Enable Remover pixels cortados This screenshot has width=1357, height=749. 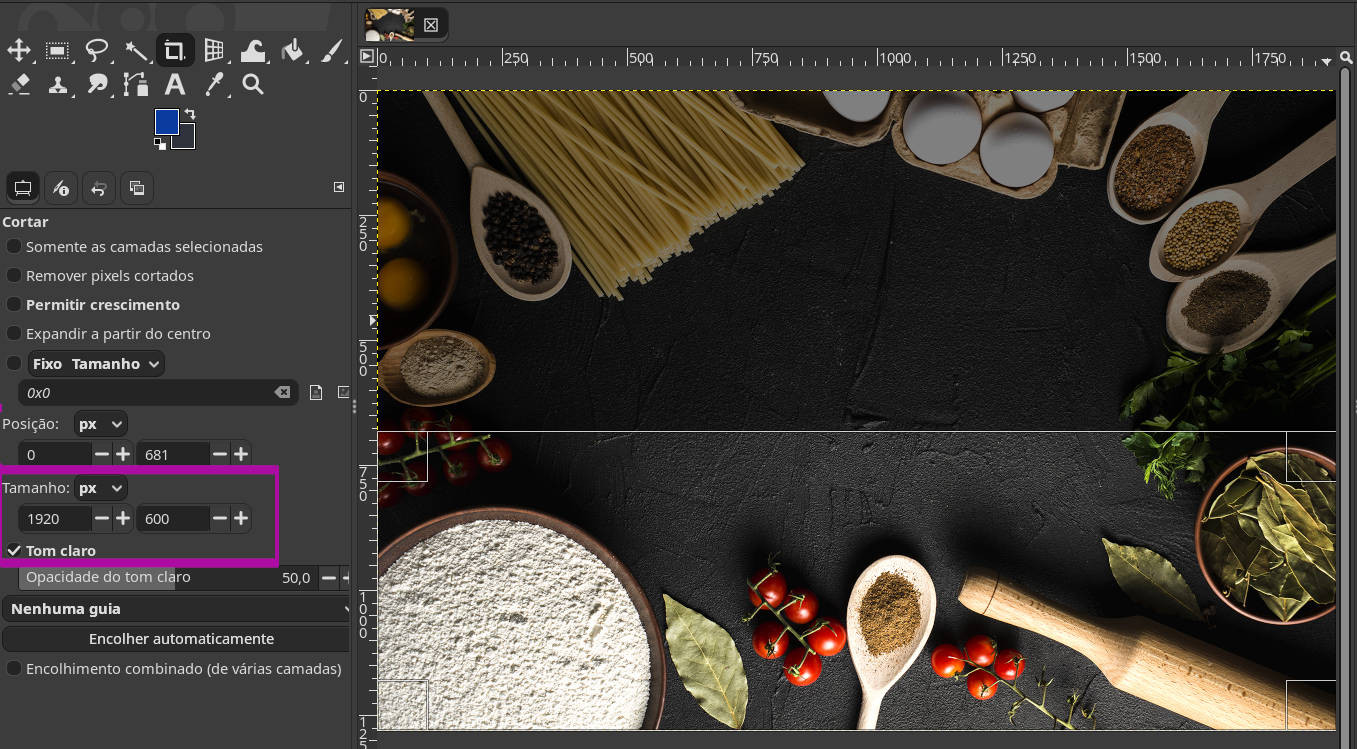tap(14, 275)
